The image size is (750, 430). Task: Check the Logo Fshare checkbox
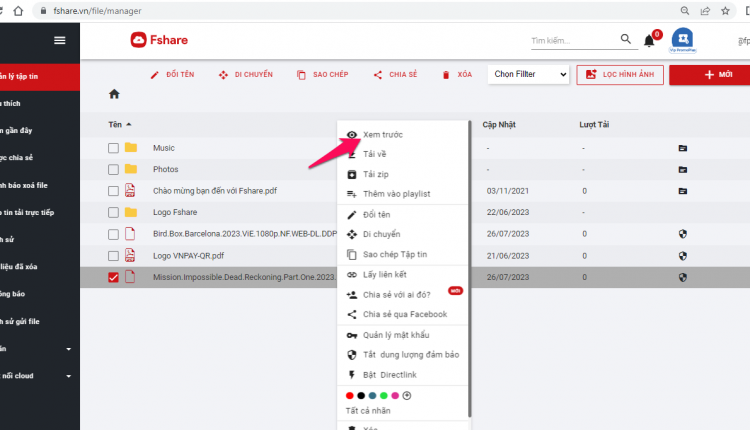(113, 212)
